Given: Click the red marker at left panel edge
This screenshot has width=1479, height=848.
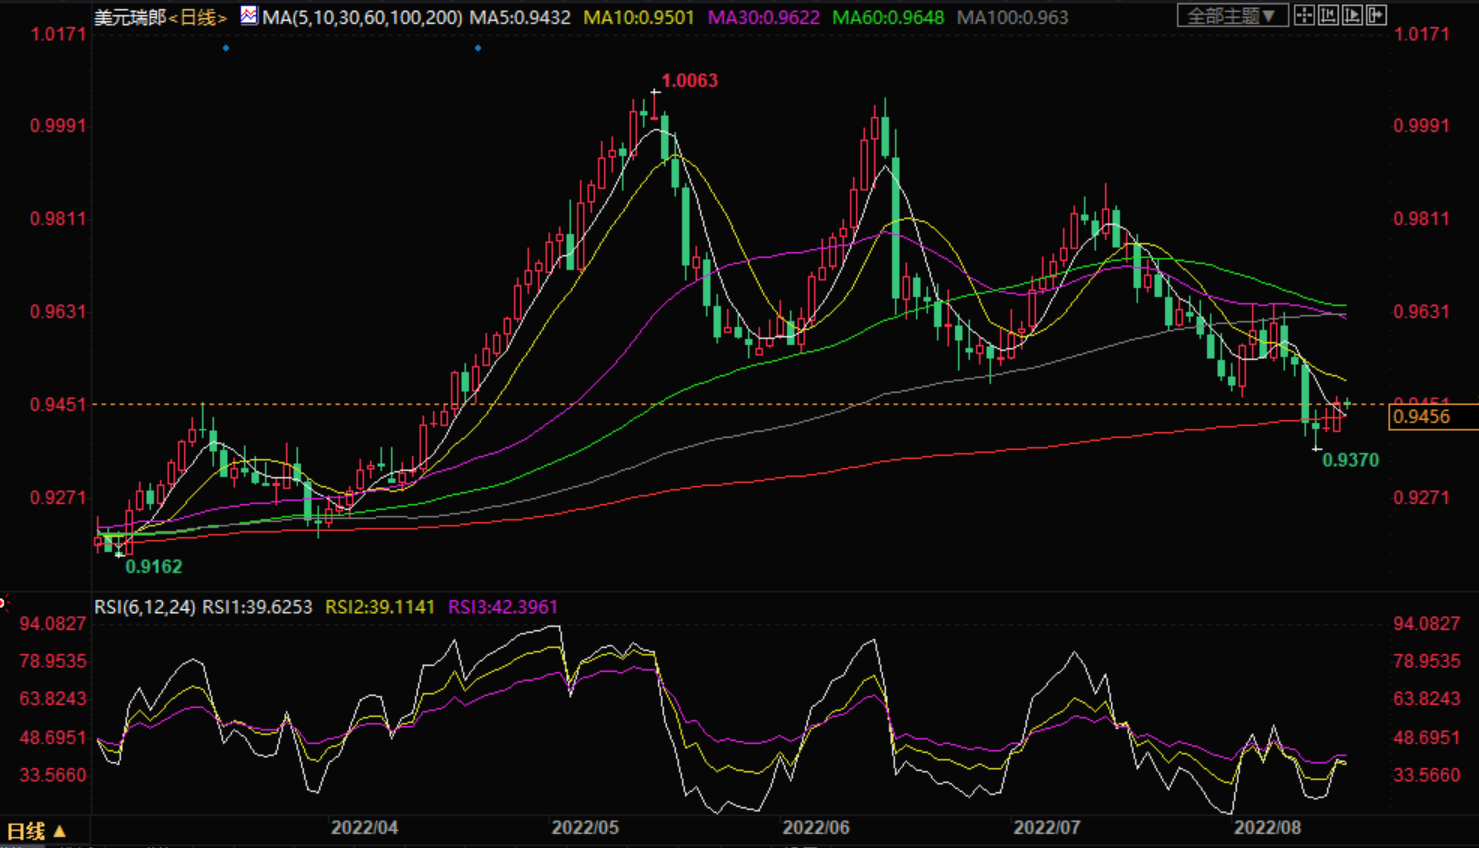Looking at the screenshot, I should click(3, 602).
